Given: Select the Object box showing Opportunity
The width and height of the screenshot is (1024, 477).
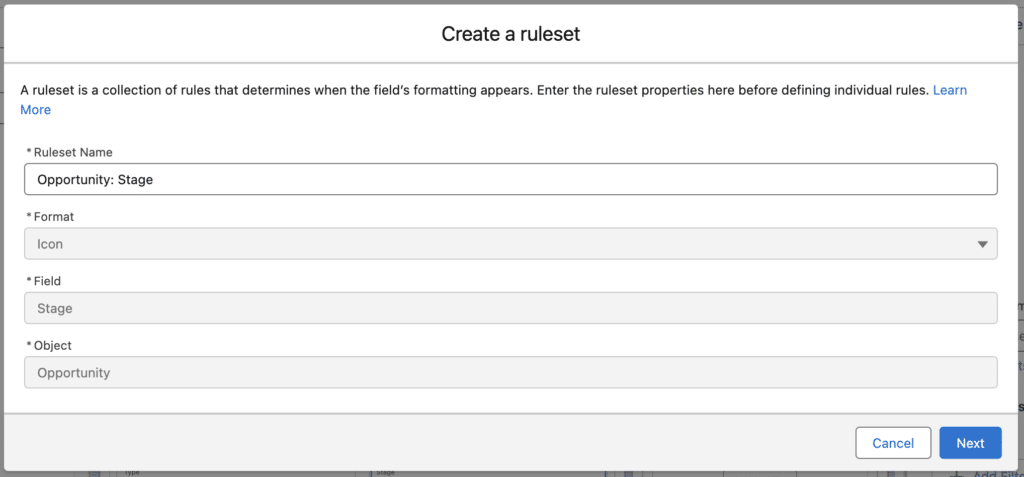Looking at the screenshot, I should coord(511,372).
